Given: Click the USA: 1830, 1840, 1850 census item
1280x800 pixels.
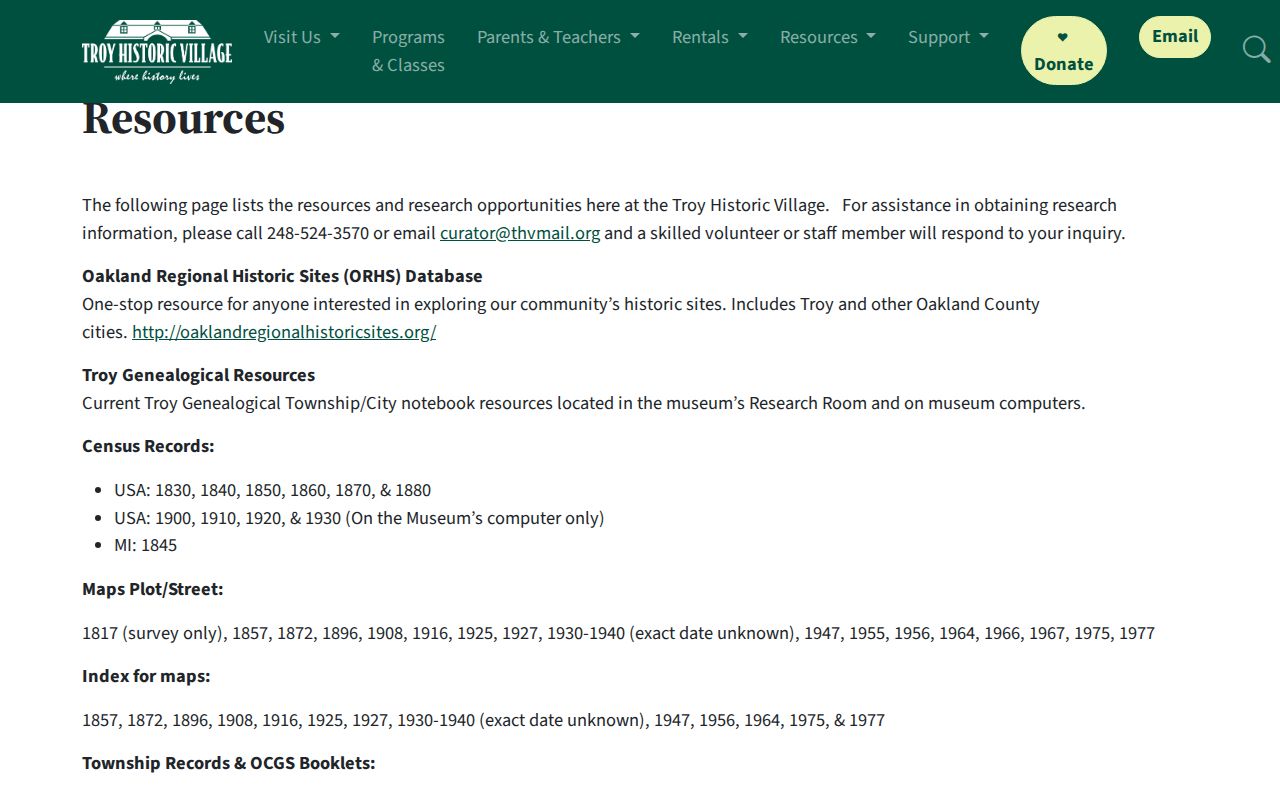Looking at the screenshot, I should click(x=272, y=490).
